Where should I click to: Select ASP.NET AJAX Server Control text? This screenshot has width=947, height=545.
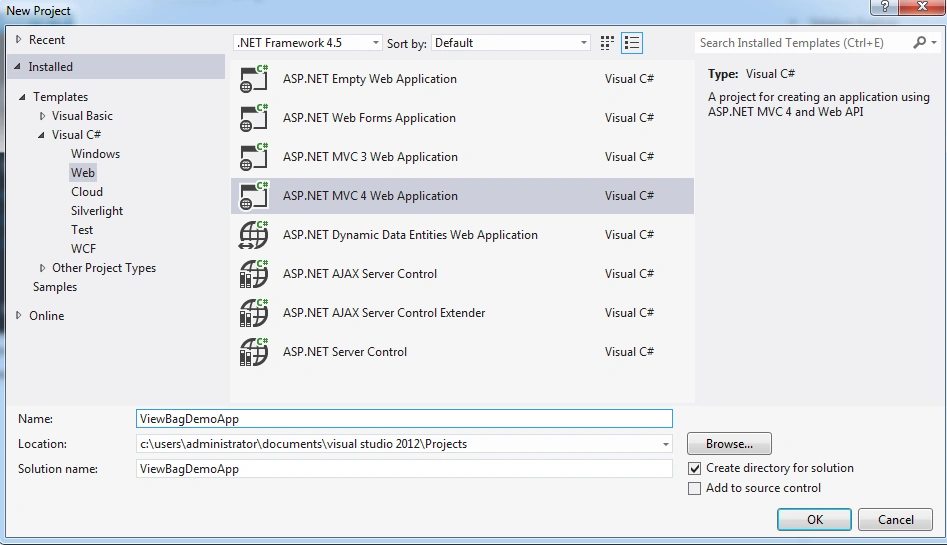(359, 274)
